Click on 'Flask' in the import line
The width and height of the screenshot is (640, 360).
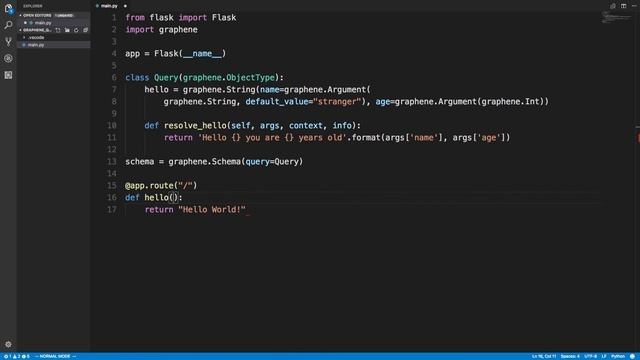coord(224,18)
